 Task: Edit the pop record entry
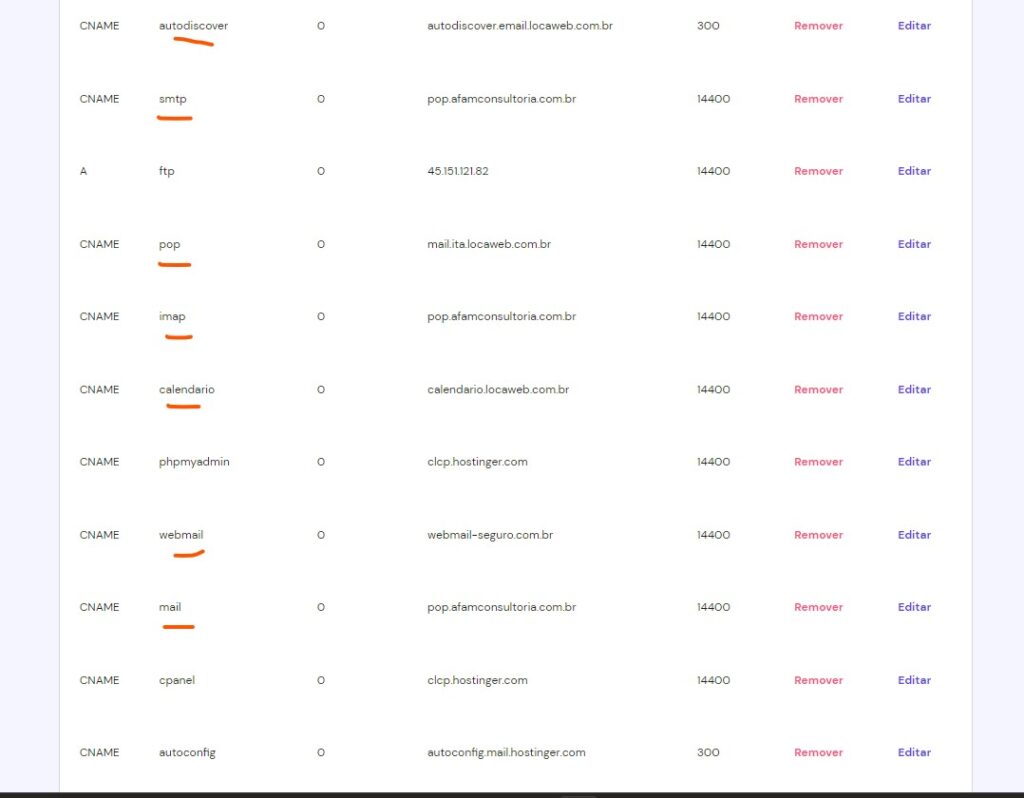coord(914,244)
